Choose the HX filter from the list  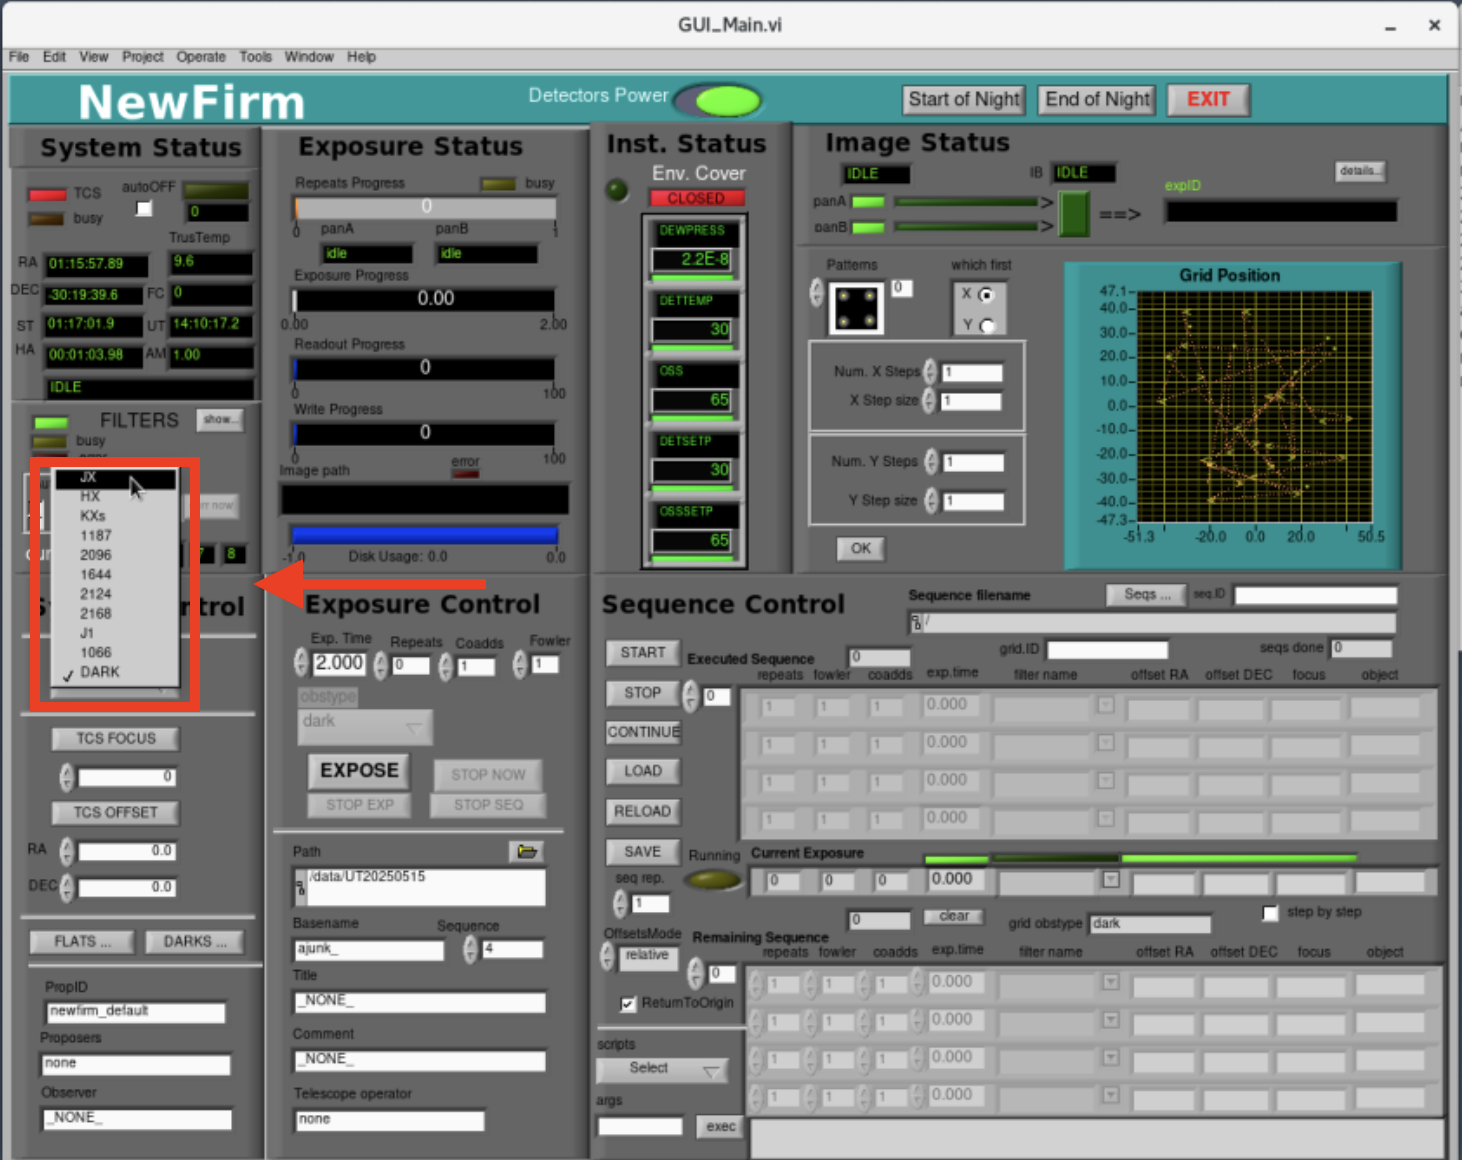point(115,497)
